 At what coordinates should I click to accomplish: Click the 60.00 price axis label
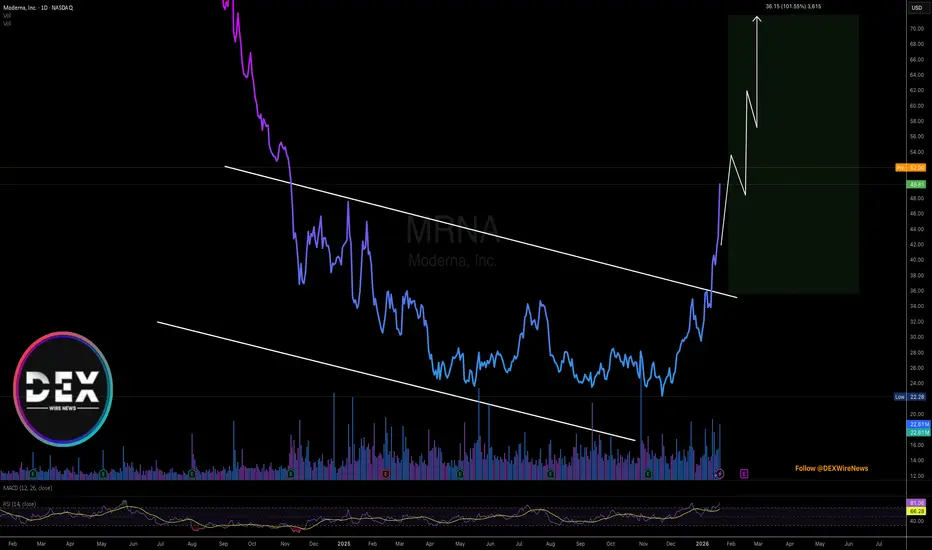click(917, 106)
